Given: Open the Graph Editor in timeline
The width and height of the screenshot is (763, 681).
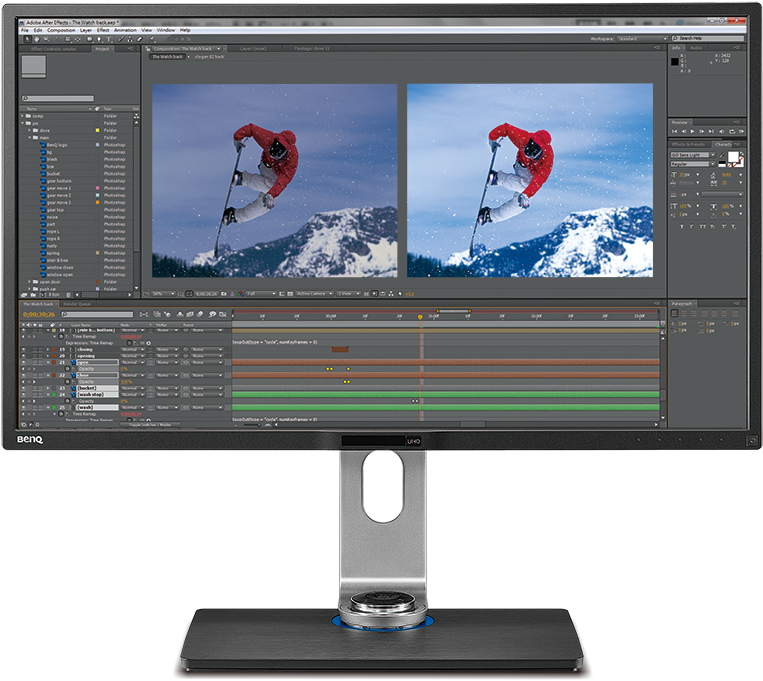Looking at the screenshot, I should click(223, 314).
